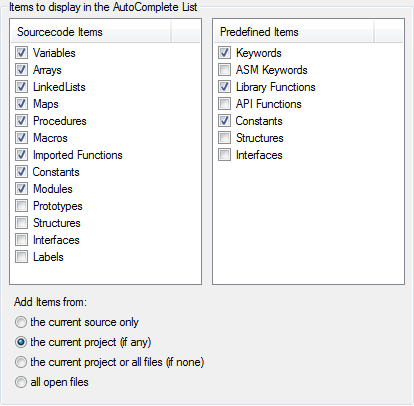Disable Arrays in Sourcecode Items
The image size is (414, 406).
(22, 70)
